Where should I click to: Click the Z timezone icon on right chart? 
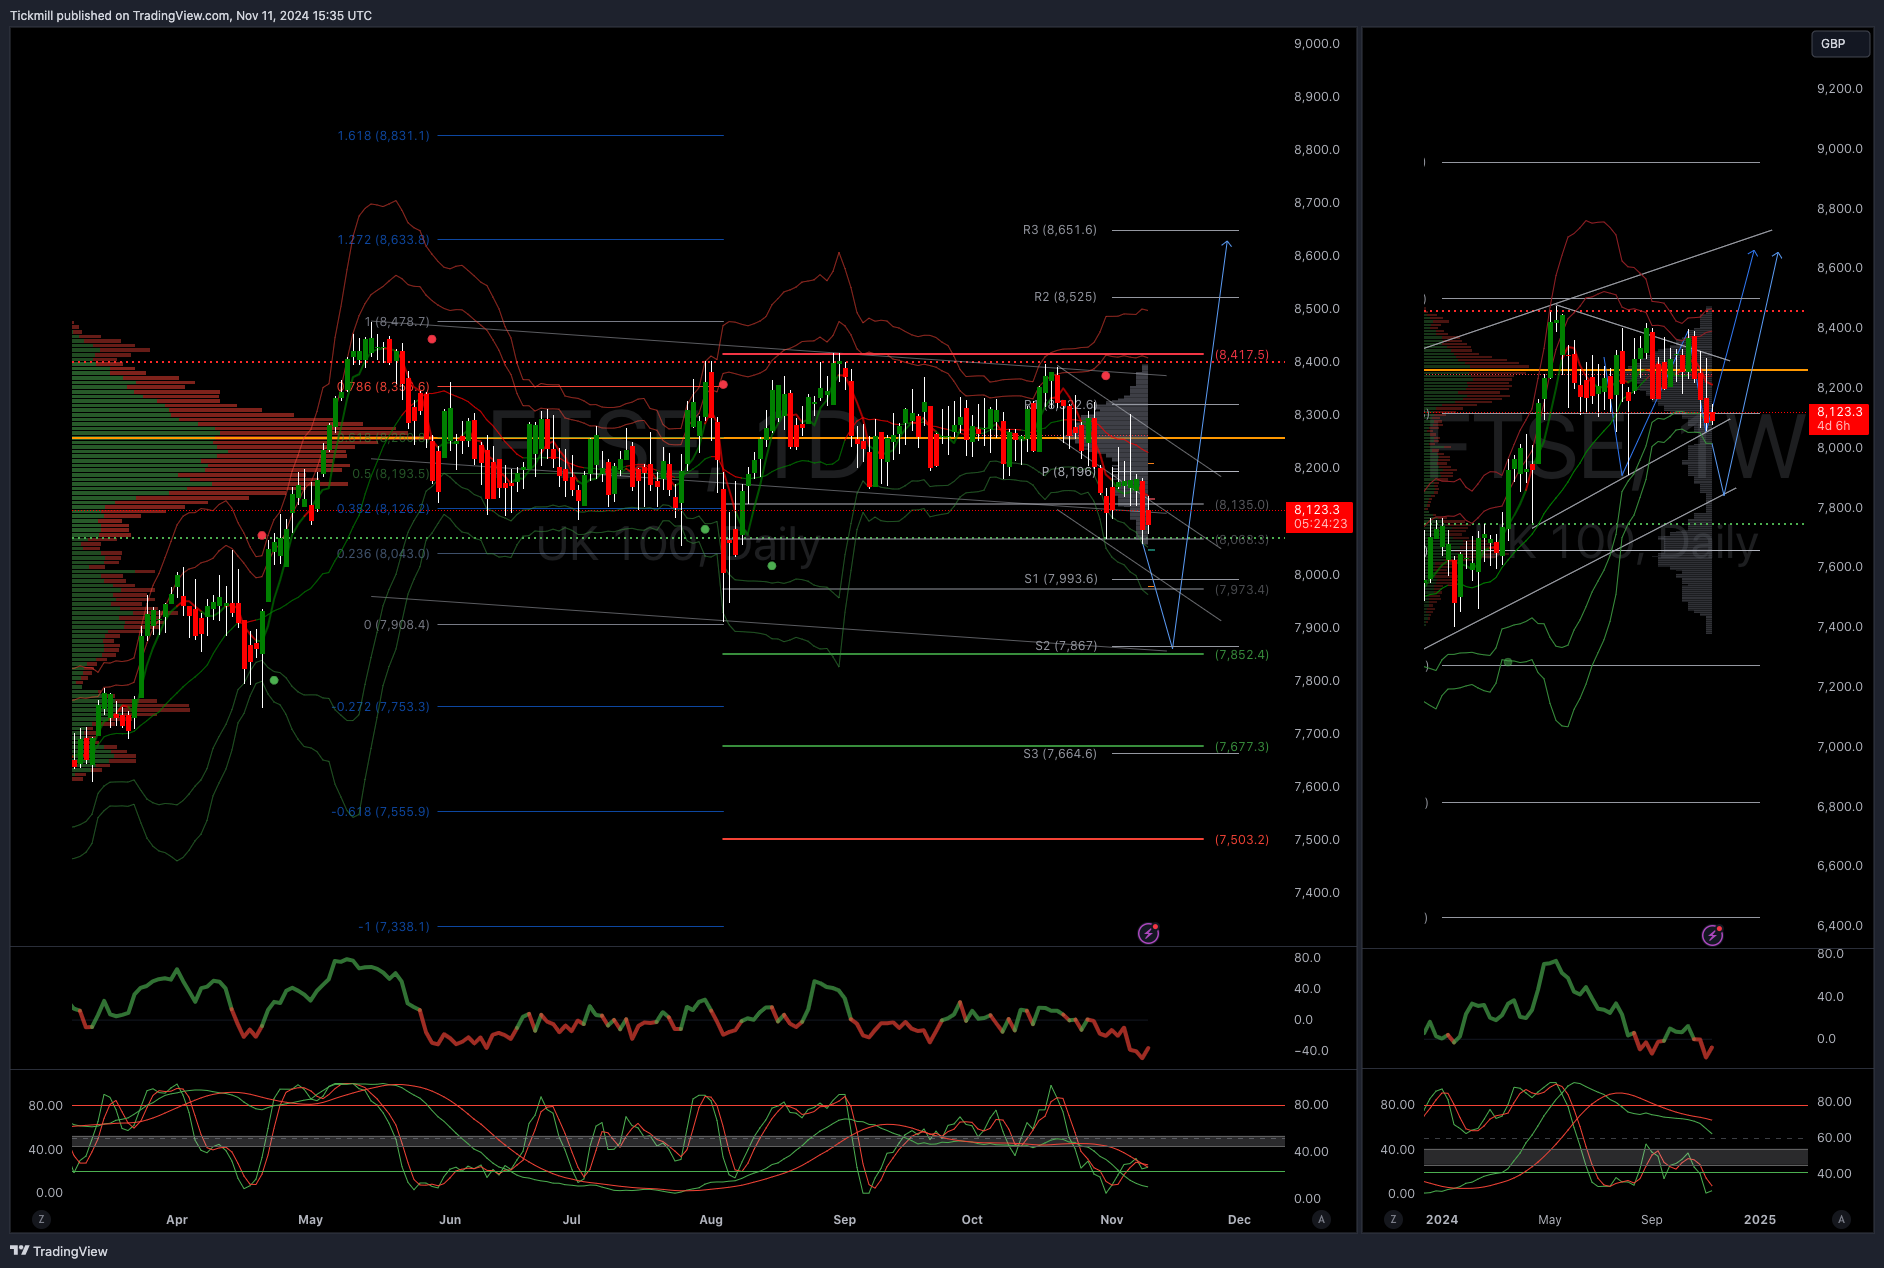pyautogui.click(x=1393, y=1219)
